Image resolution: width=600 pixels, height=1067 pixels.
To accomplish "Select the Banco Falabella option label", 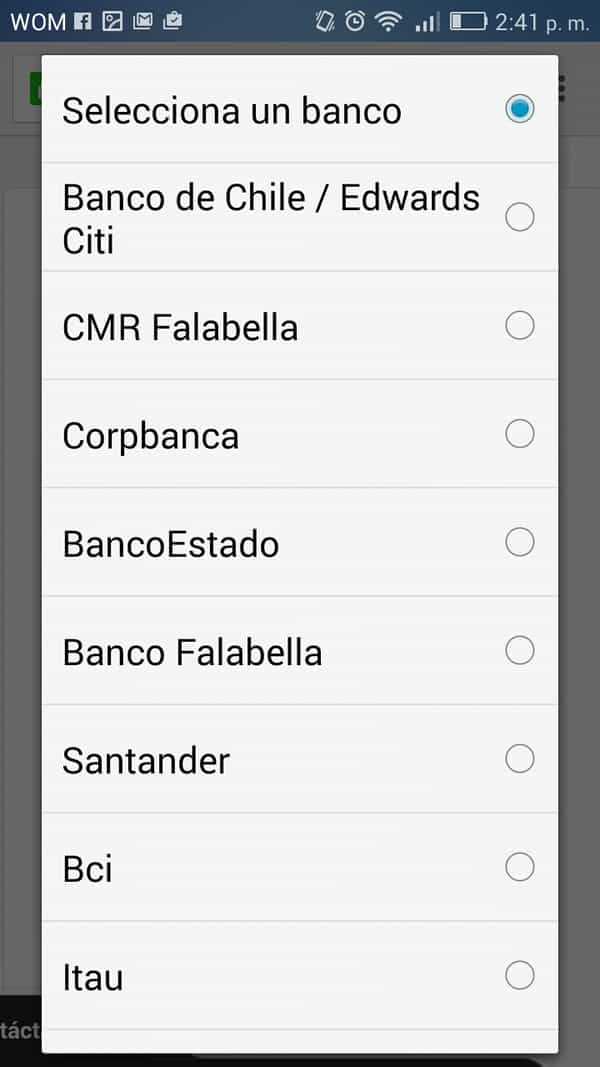I will coord(192,653).
